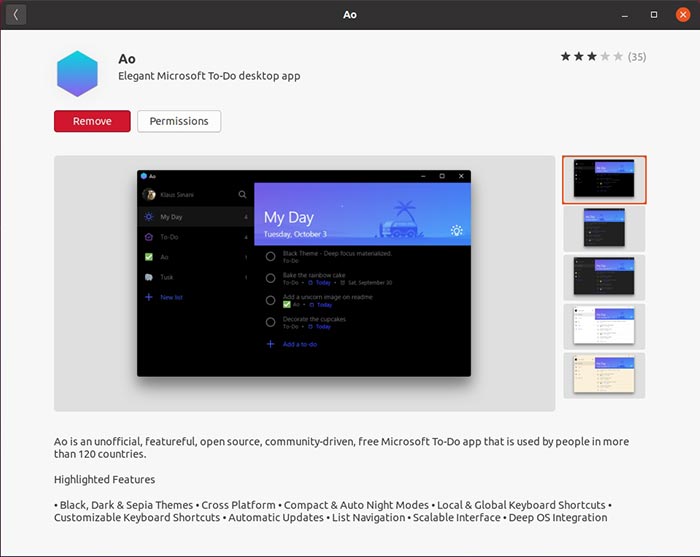The image size is (700, 557).
Task: Maximize the Ubuntu Software window
Action: click(654, 14)
